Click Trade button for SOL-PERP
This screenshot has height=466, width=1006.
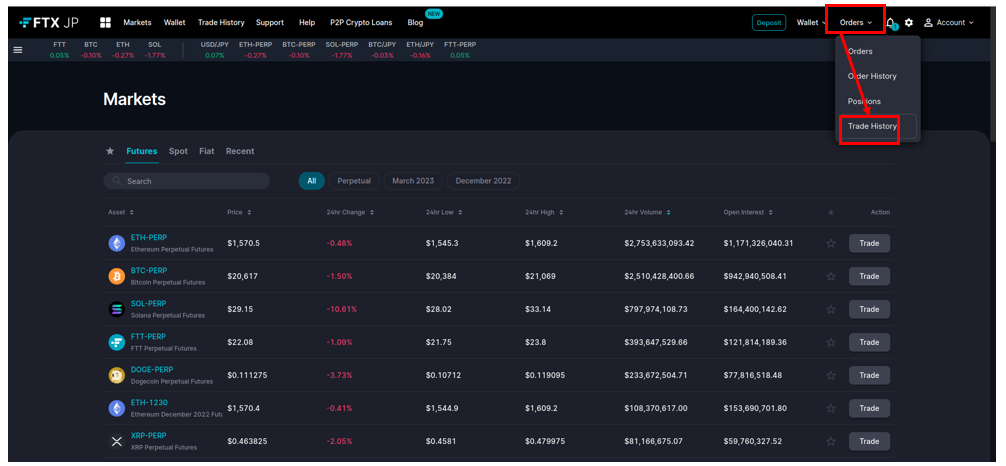(869, 309)
